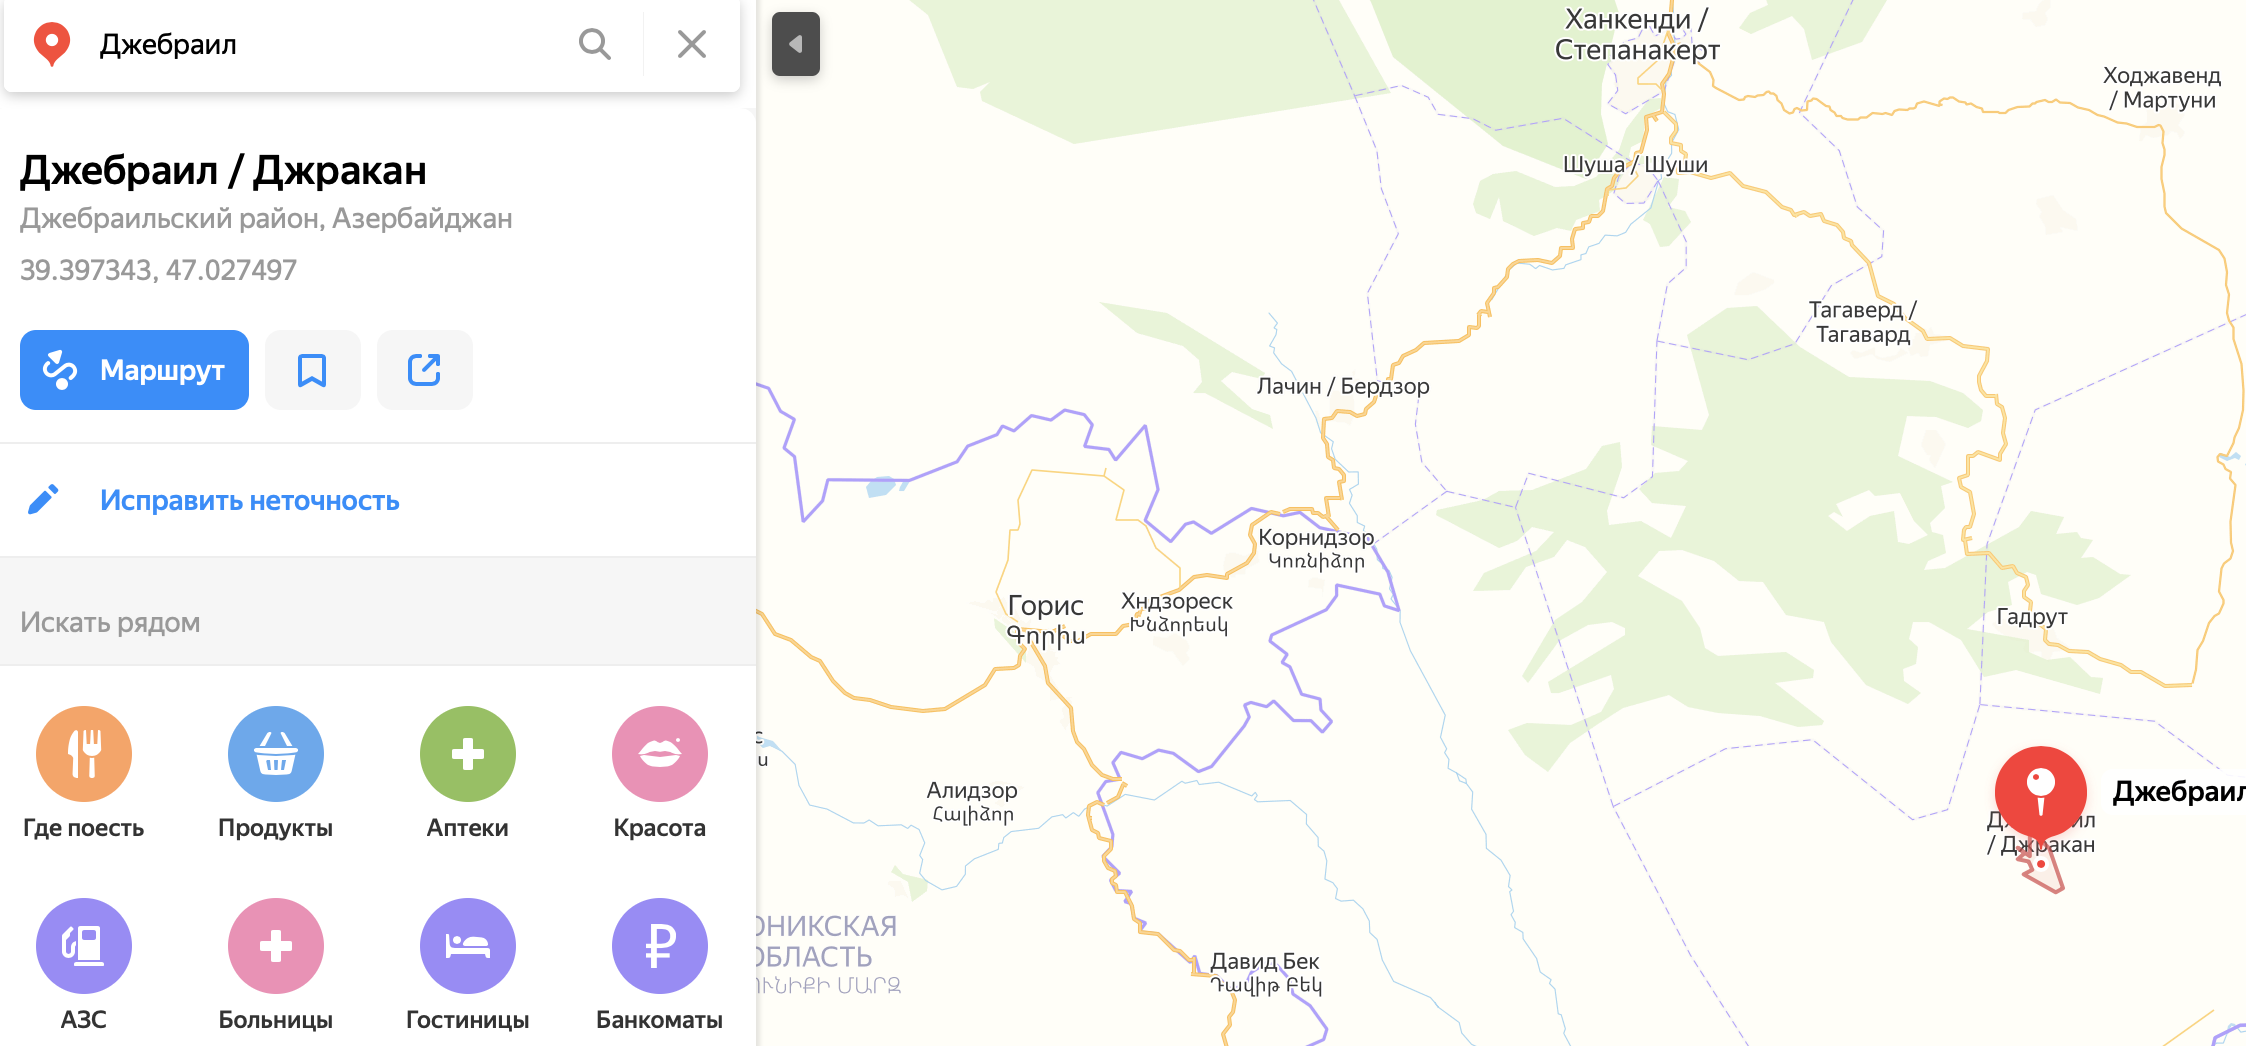Clear the search with the X icon
Screen dimensions: 2246x1046
tap(692, 44)
